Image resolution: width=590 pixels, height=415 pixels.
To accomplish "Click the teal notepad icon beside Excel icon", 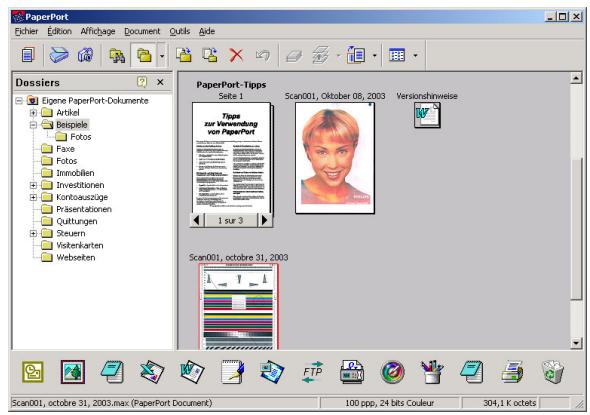I will (112, 372).
